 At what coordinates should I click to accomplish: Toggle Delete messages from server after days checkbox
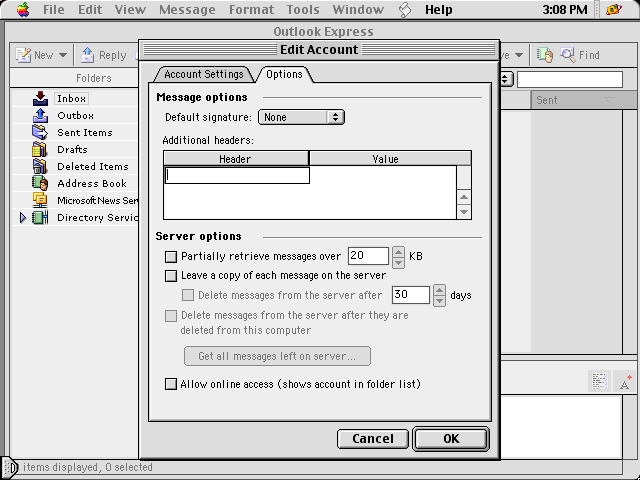coord(188,295)
